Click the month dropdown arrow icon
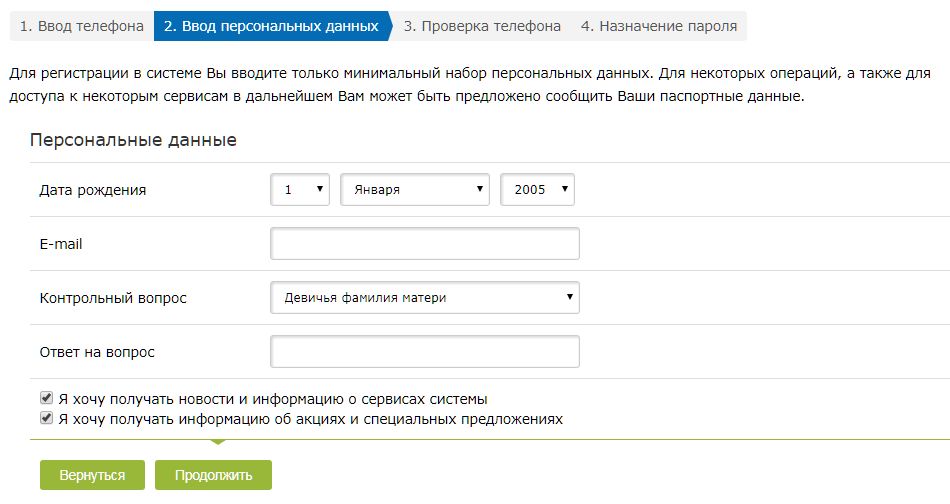This screenshot has width=950, height=504. [x=480, y=190]
